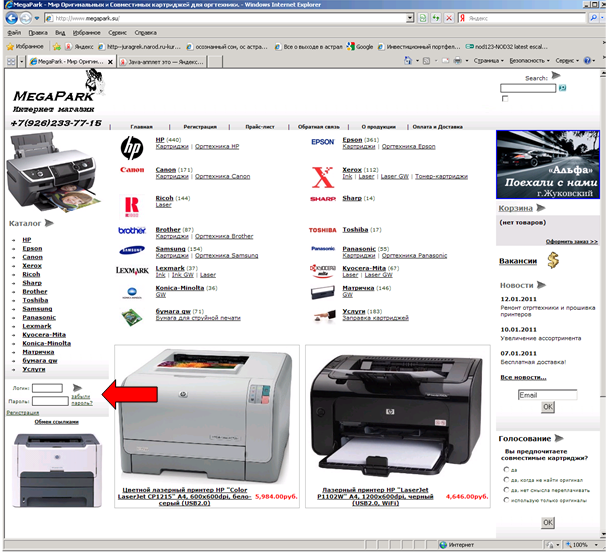Click the Xerox red X logo
609x553 pixels.
pyautogui.click(x=323, y=177)
